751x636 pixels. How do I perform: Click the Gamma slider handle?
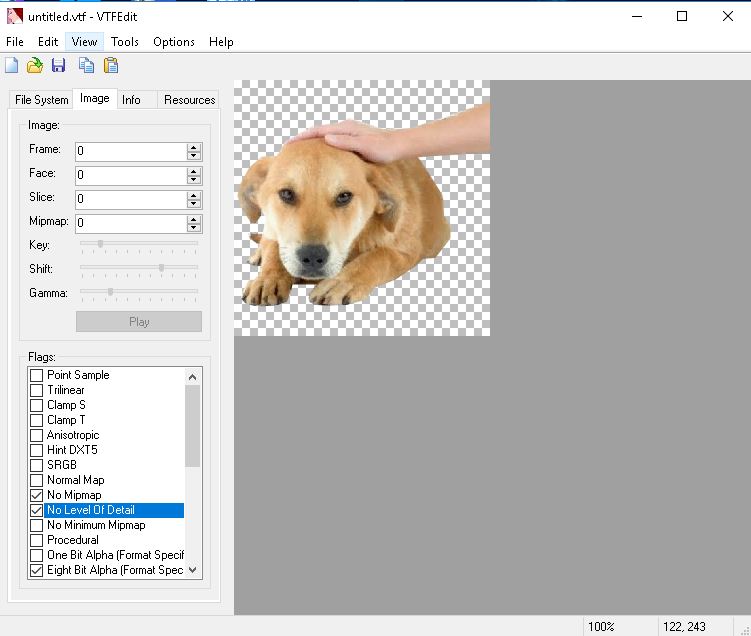click(111, 292)
